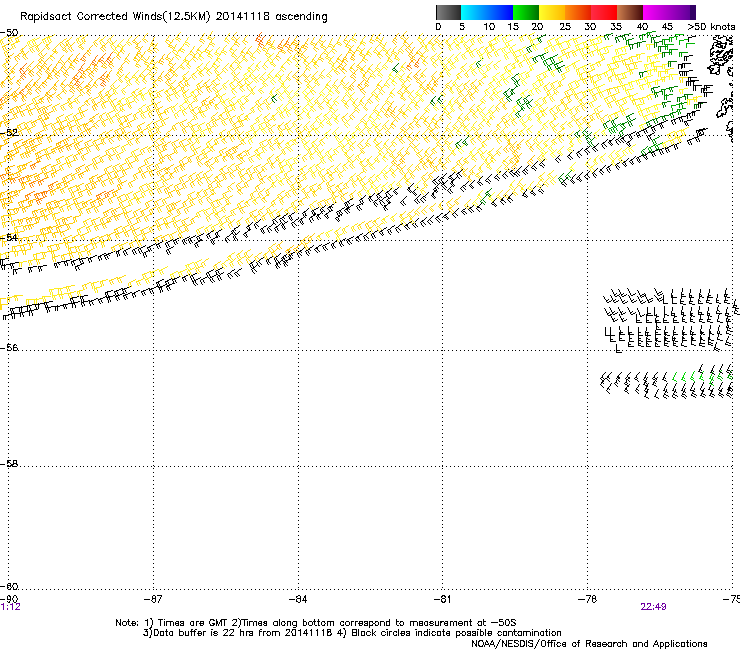
Task: Click the chart title 'Rapidscat Corrected Winds(12.5KM)'
Action: click(x=115, y=17)
